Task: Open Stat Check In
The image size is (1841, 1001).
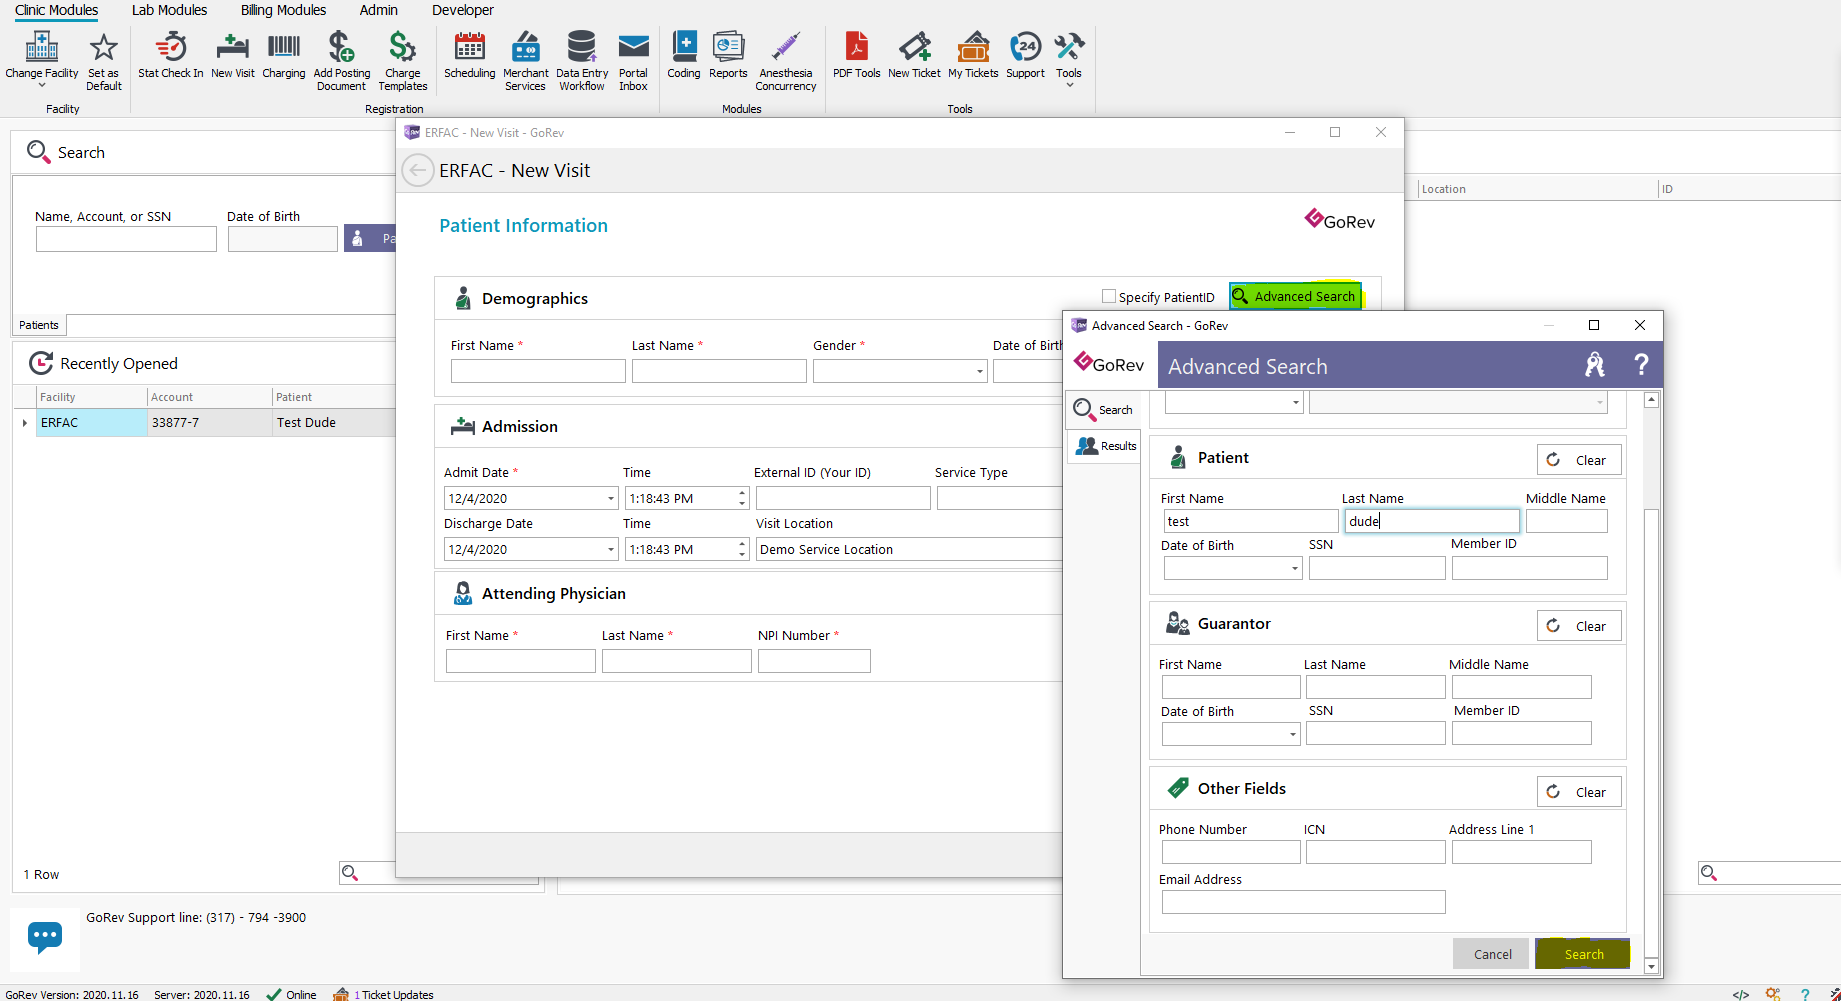Action: [x=171, y=56]
